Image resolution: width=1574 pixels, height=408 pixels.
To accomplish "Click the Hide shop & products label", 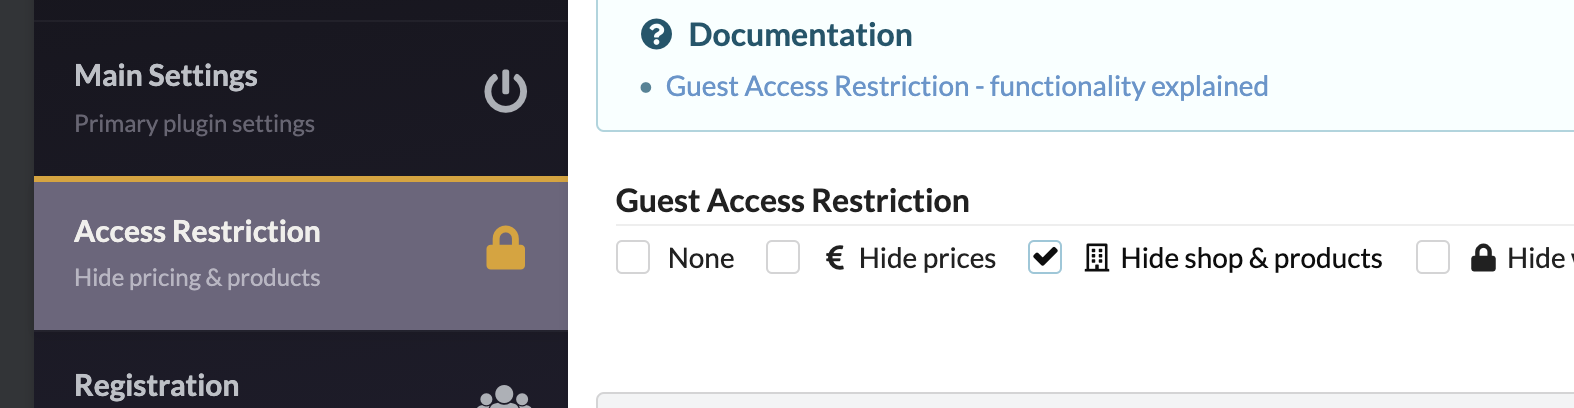I will (x=1251, y=258).
